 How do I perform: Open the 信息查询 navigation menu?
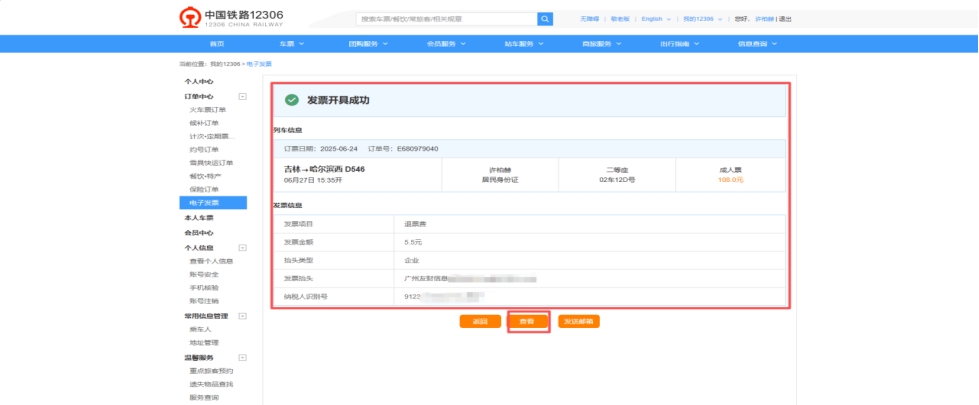click(x=757, y=44)
